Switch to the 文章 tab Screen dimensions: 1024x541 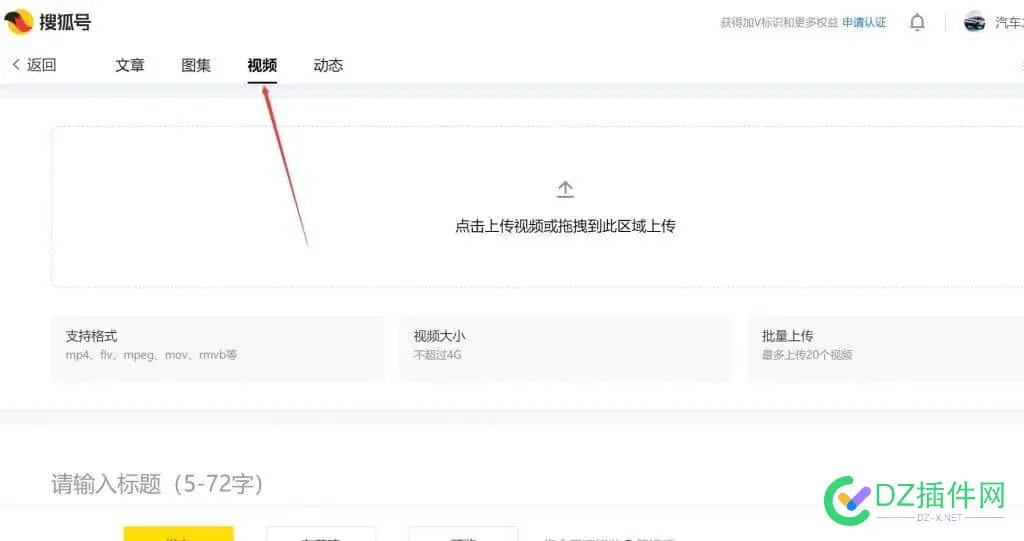pos(129,65)
